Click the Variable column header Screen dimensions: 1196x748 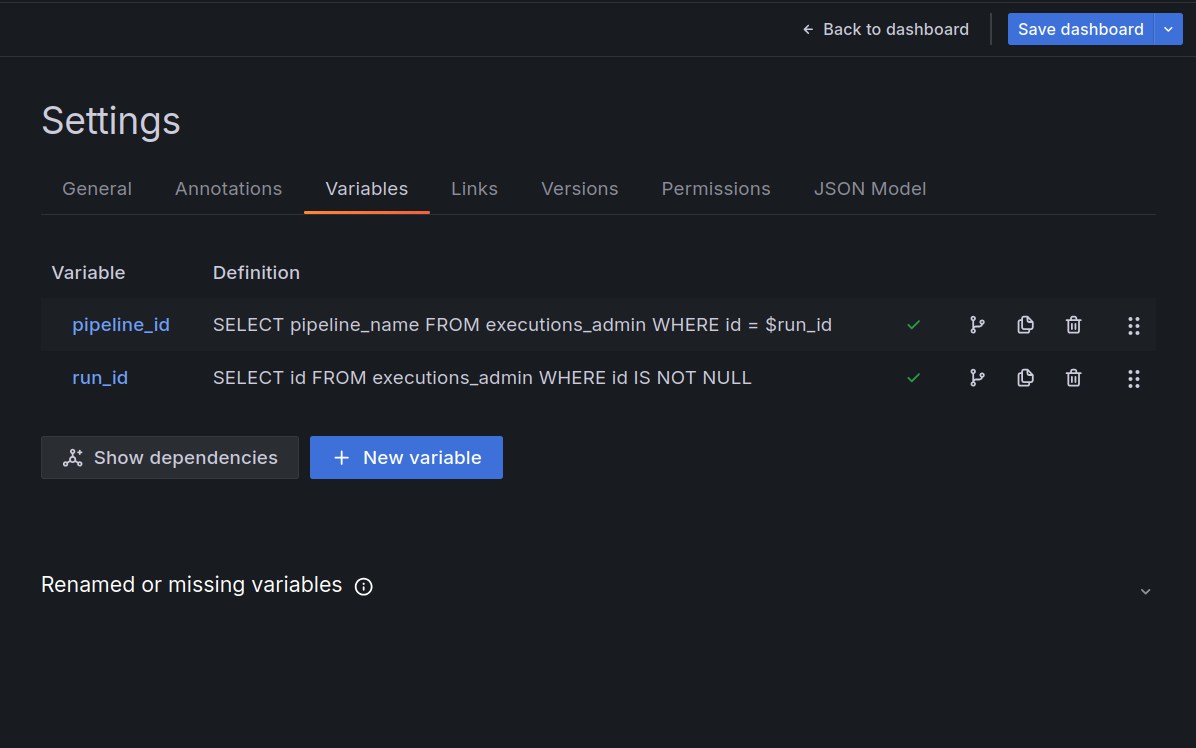[x=88, y=273]
